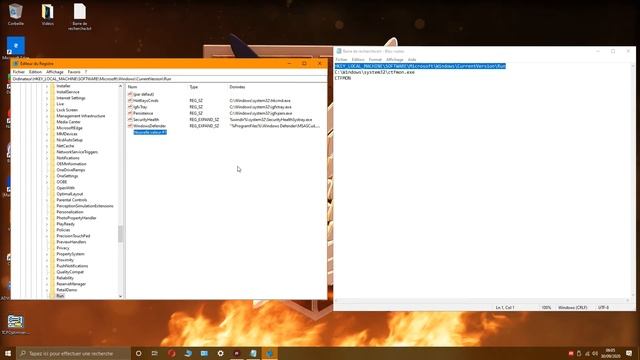Expand the Installer registry key
The image size is (640, 360).
point(47,86)
